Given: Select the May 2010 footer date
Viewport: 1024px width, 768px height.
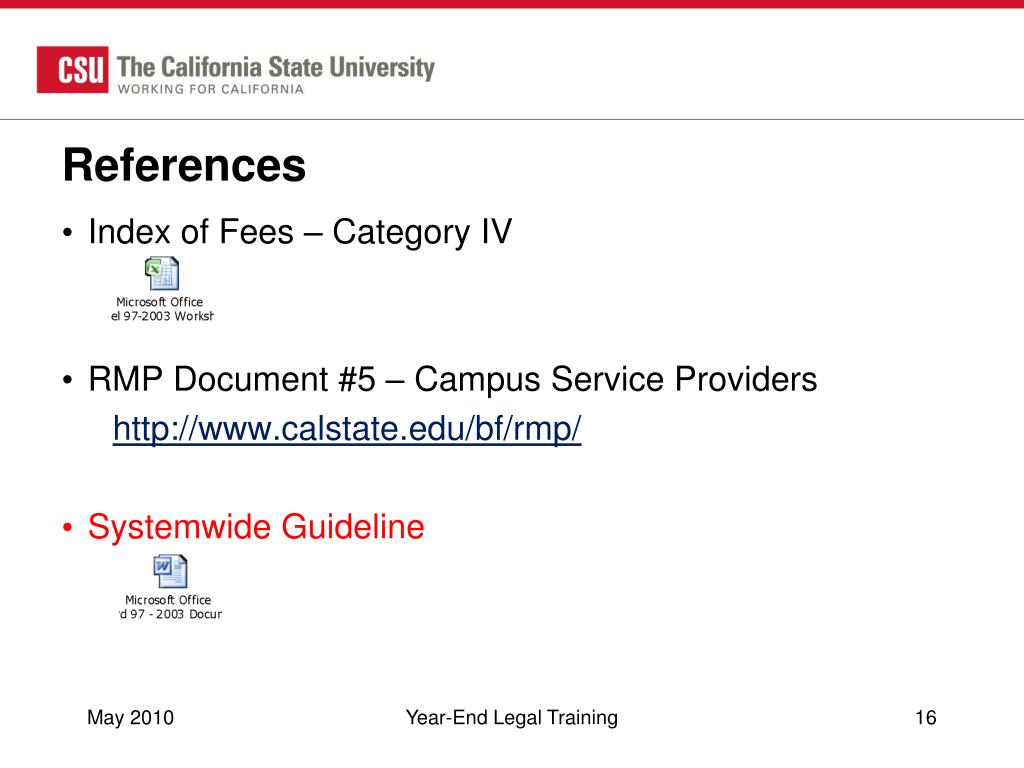Looking at the screenshot, I should 131,717.
